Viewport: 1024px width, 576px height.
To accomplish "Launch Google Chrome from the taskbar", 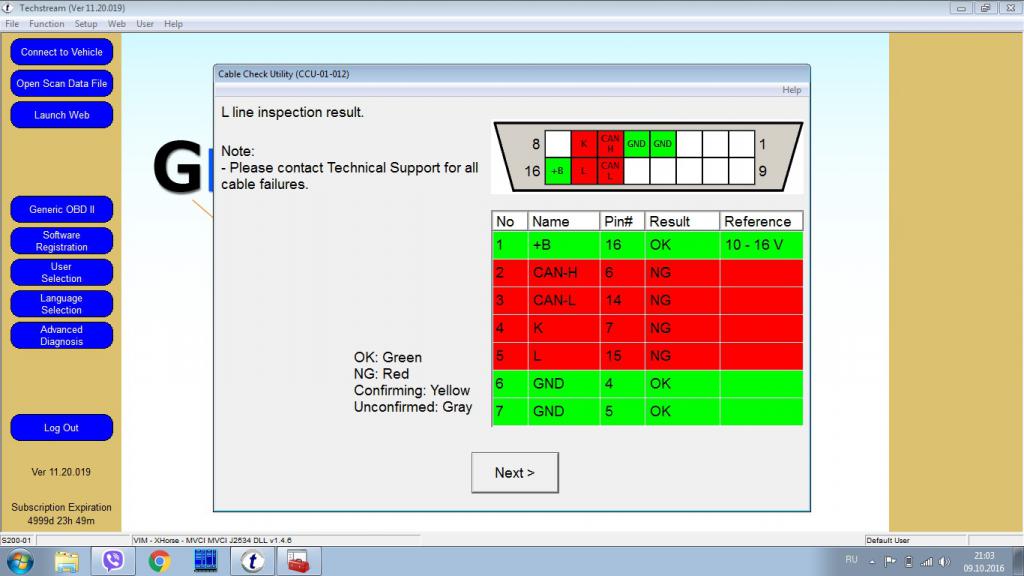I will [x=159, y=561].
